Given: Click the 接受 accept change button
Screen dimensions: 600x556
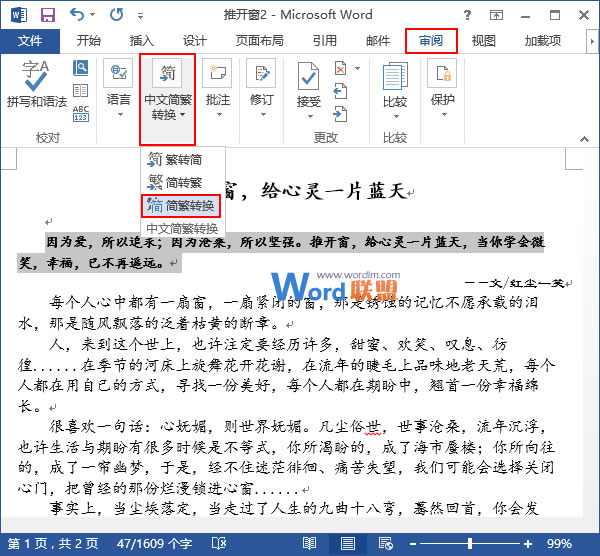Looking at the screenshot, I should [x=308, y=83].
